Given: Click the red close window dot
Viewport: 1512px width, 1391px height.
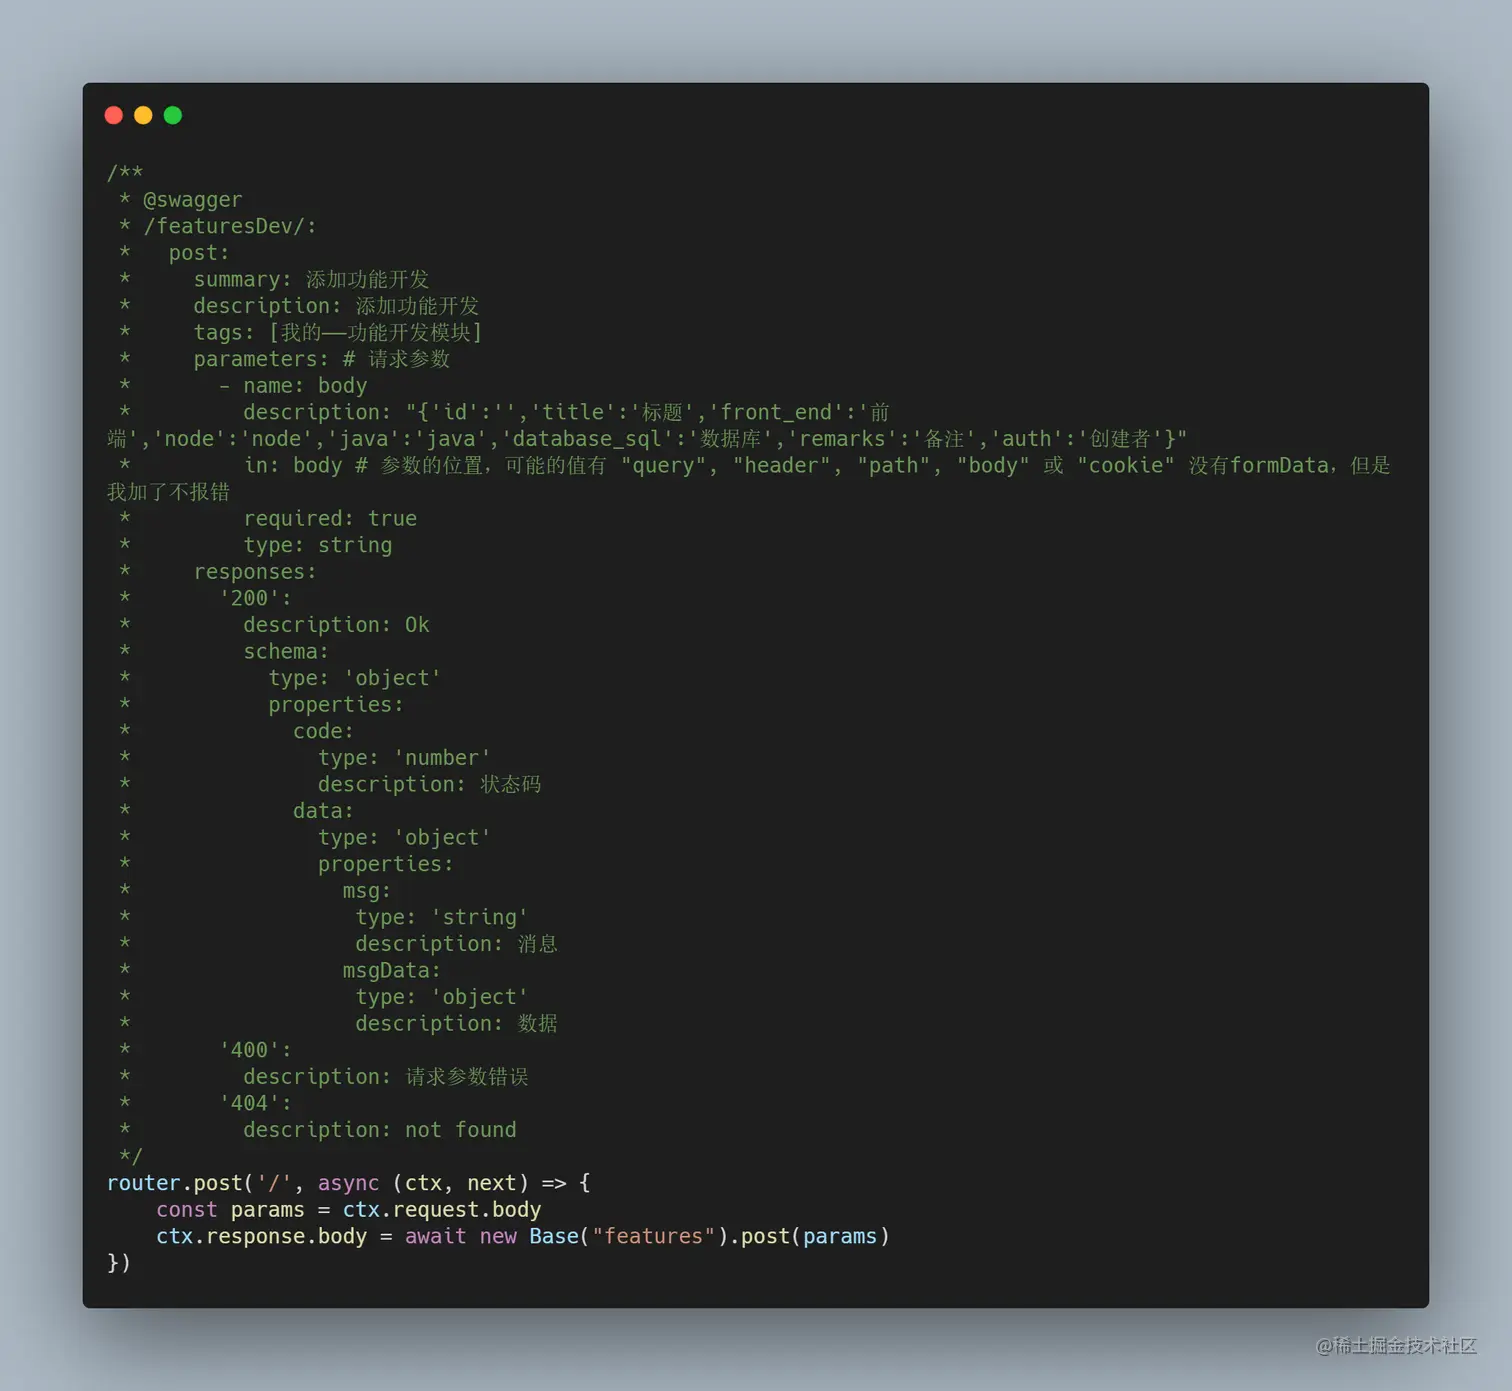Looking at the screenshot, I should pos(114,116).
